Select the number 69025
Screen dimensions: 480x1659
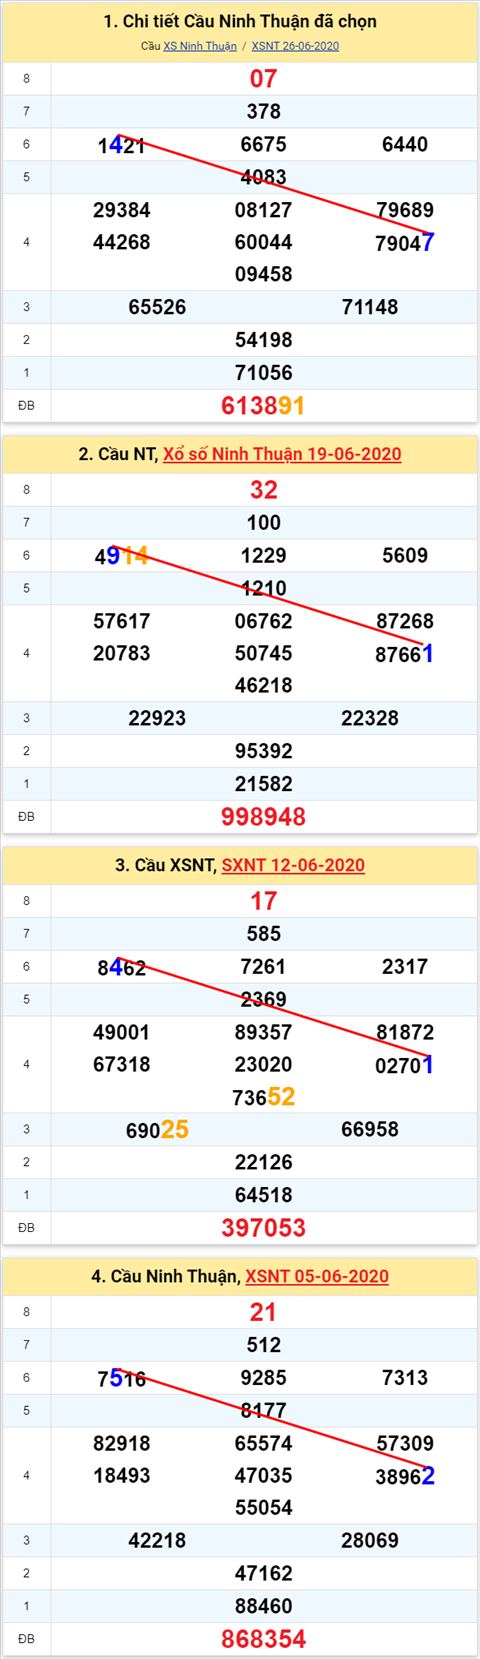pos(157,1130)
